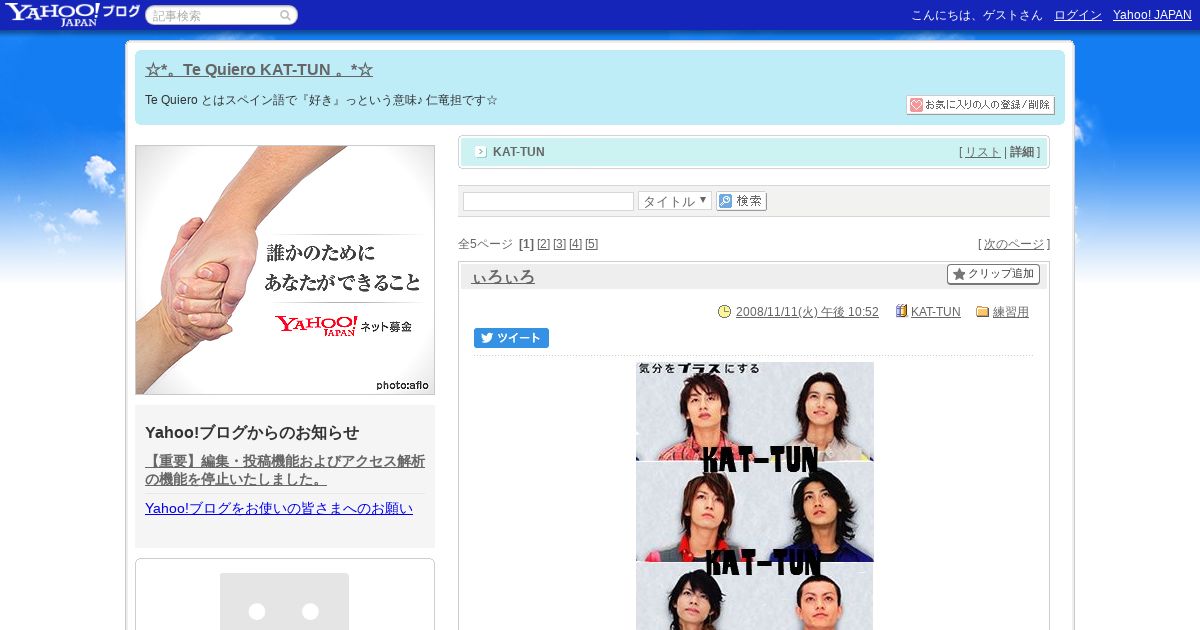Image resolution: width=1200 pixels, height=630 pixels.
Task: Go to page 2 of posts
Action: [x=543, y=244]
